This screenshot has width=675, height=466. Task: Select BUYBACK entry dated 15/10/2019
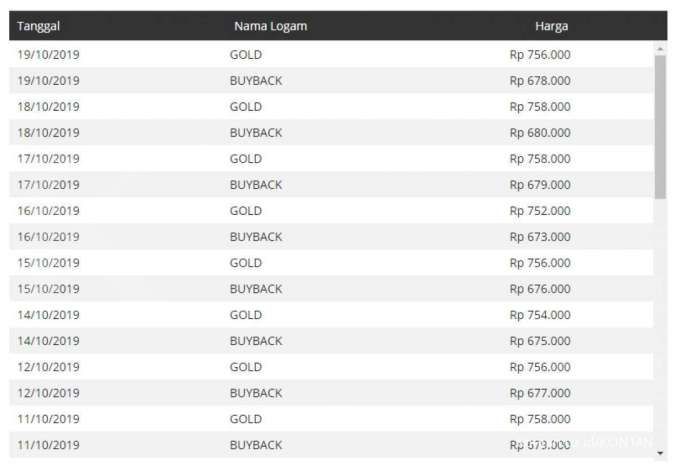pos(256,289)
